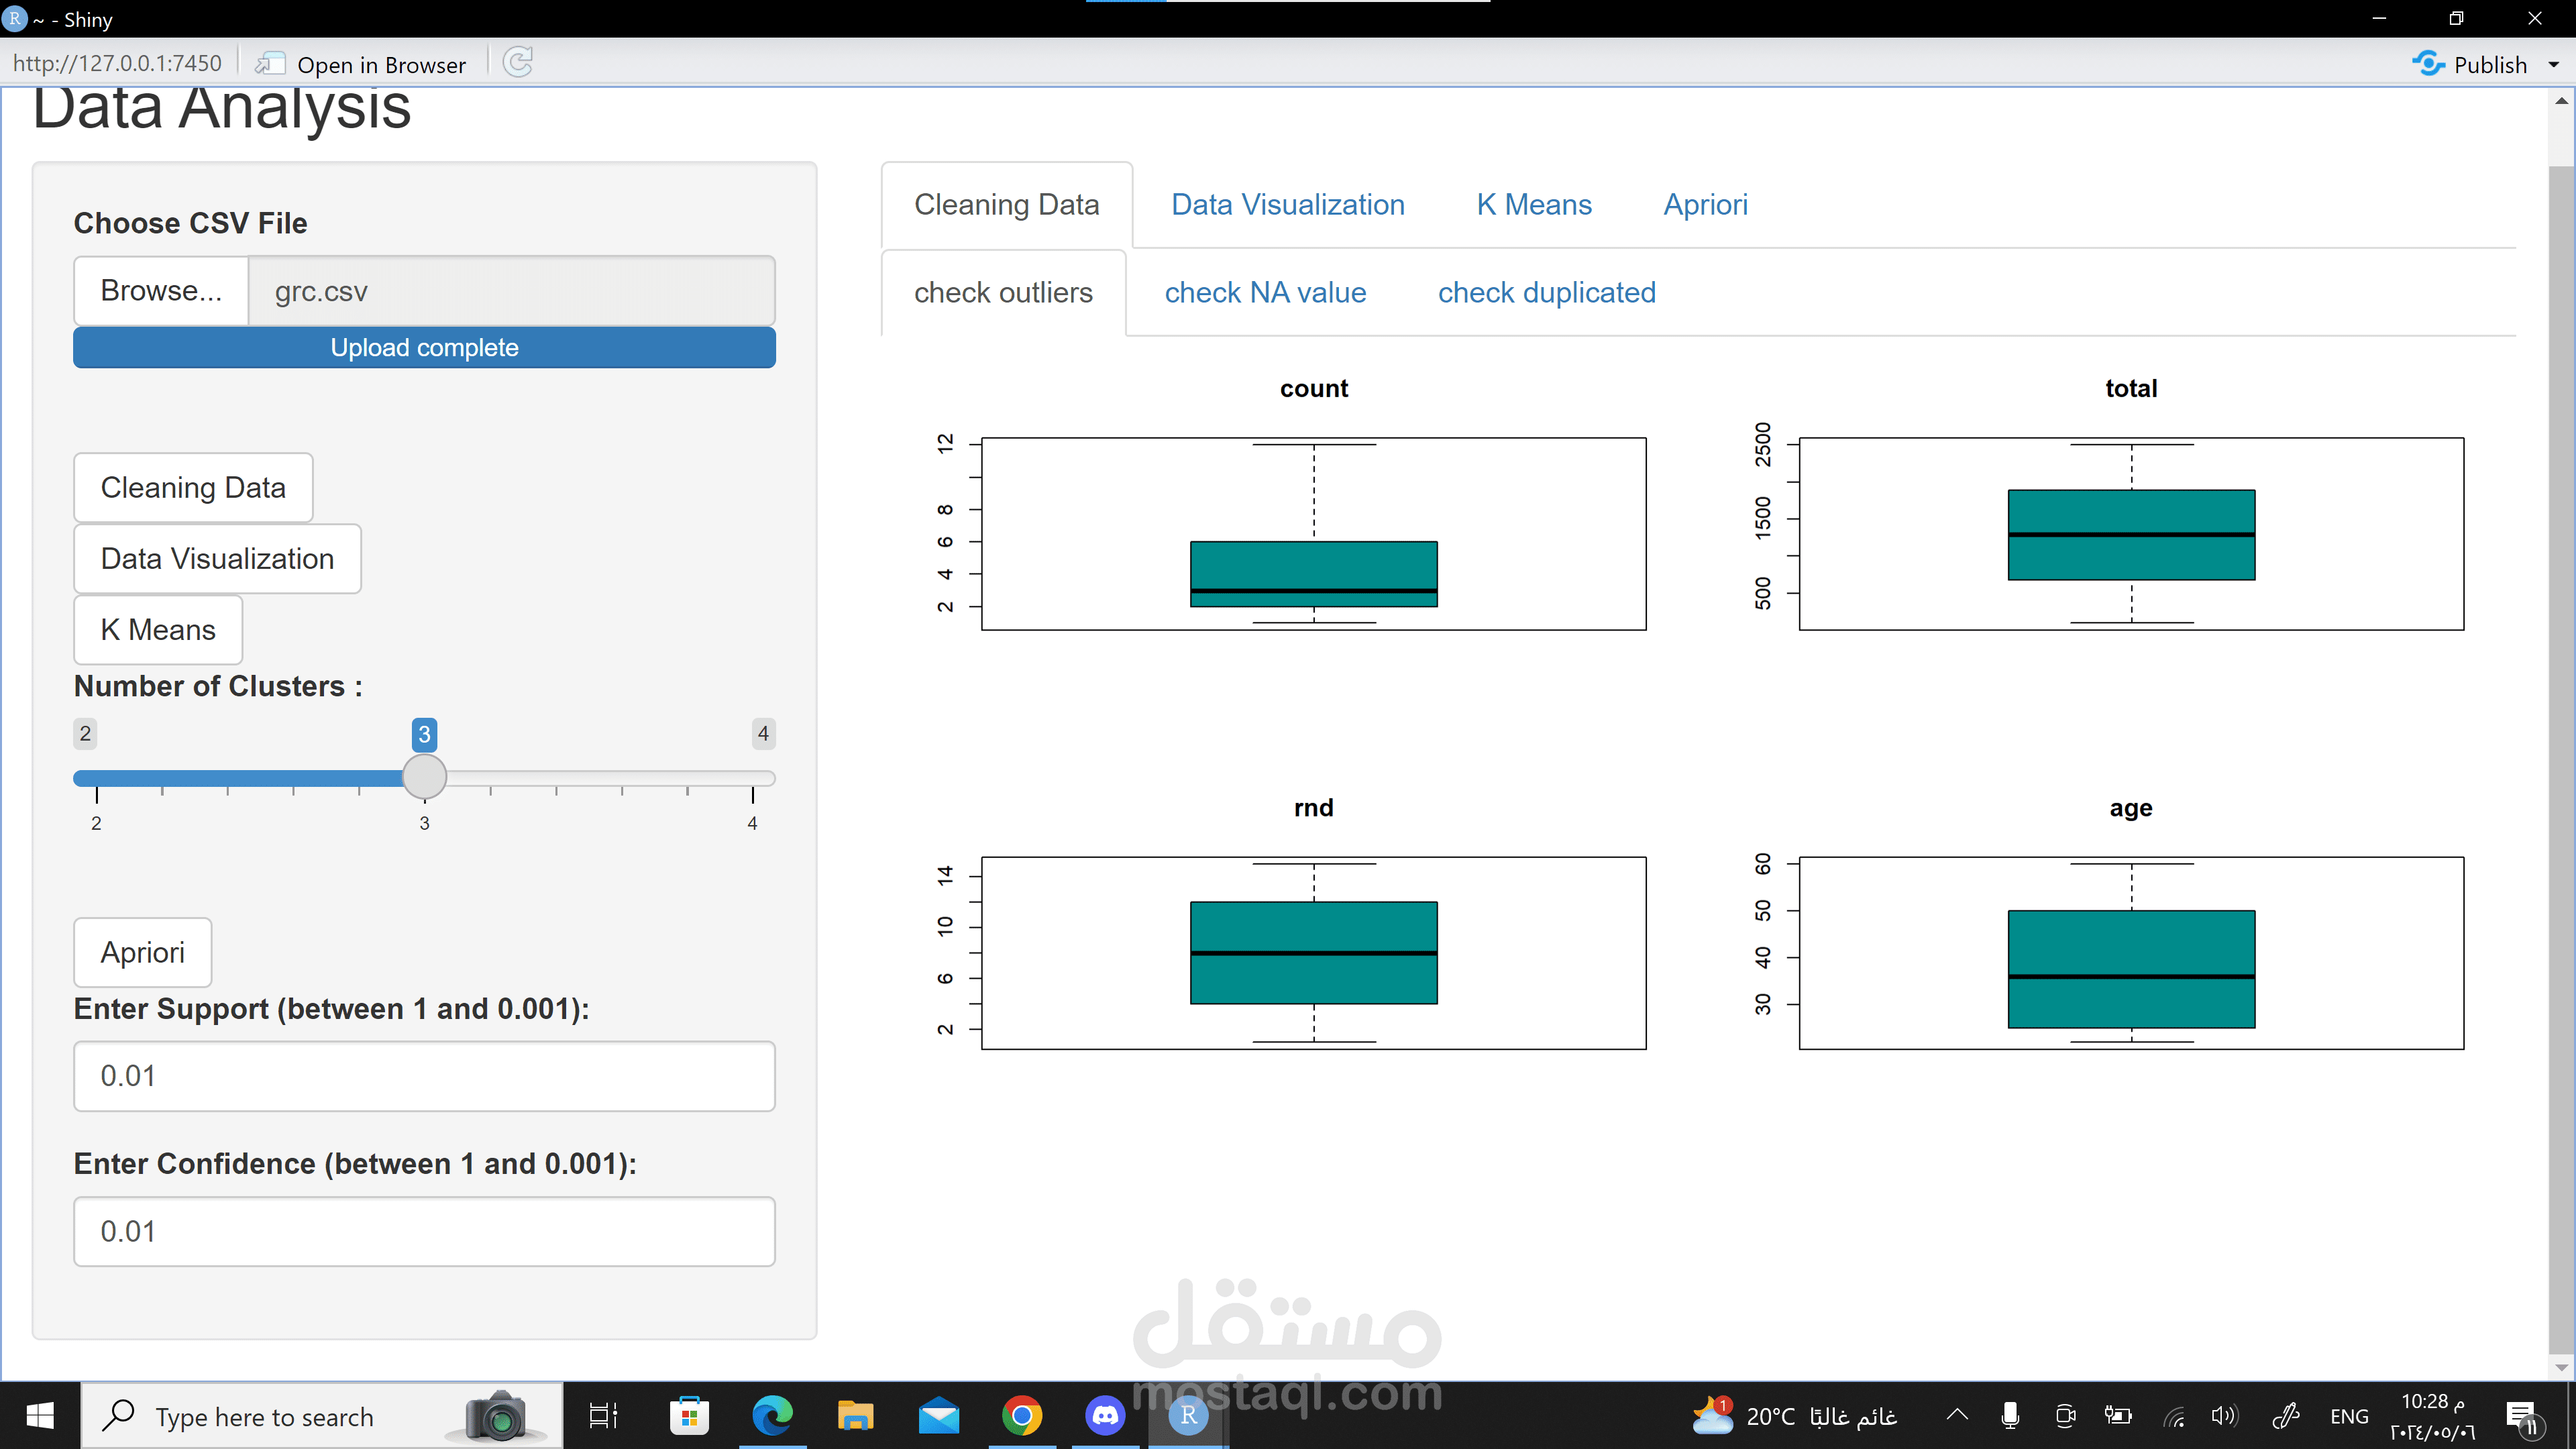Click the Enter Support input field
This screenshot has width=2576, height=1449.
pos(424,1076)
